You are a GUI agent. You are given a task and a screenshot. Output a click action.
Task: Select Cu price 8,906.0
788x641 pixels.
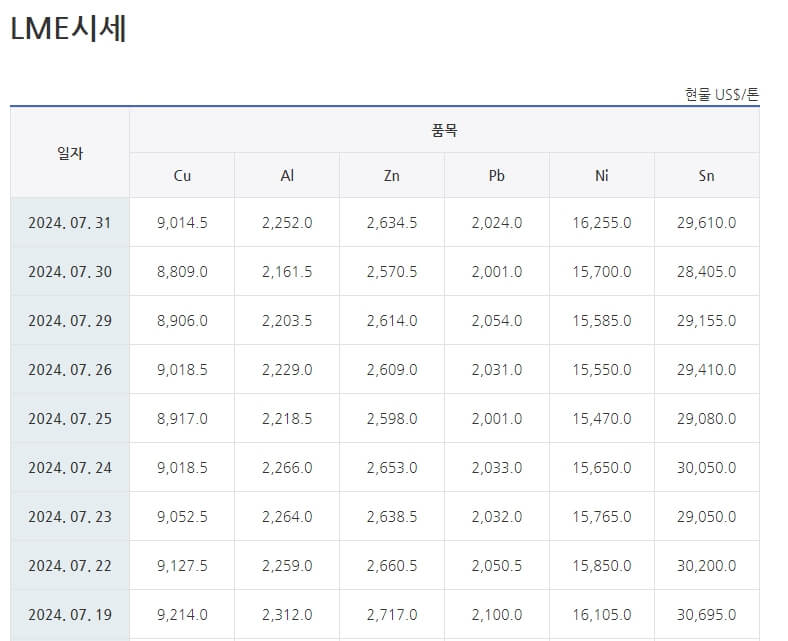pyautogui.click(x=182, y=320)
